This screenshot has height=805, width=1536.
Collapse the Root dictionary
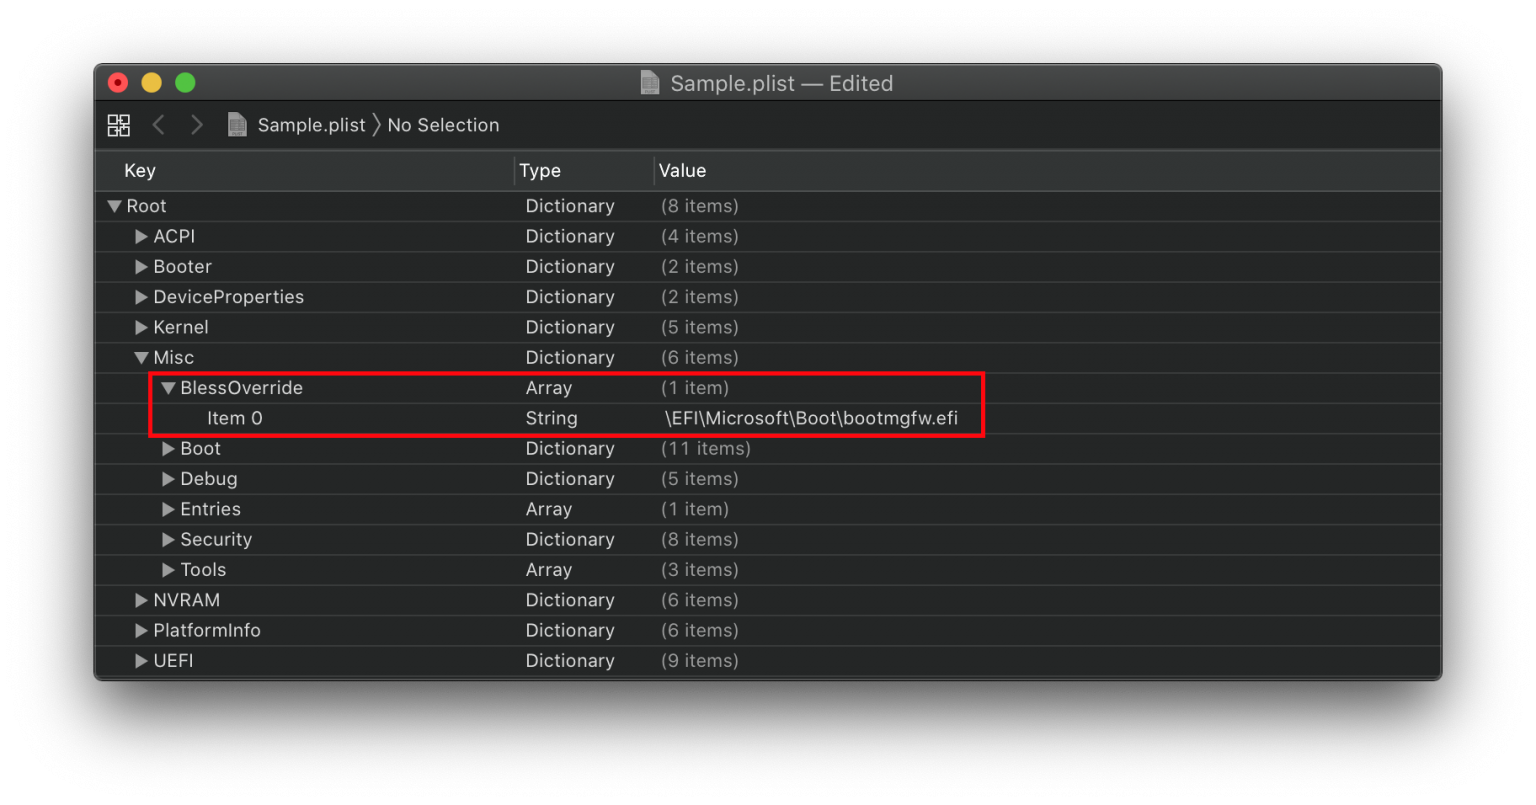click(114, 206)
